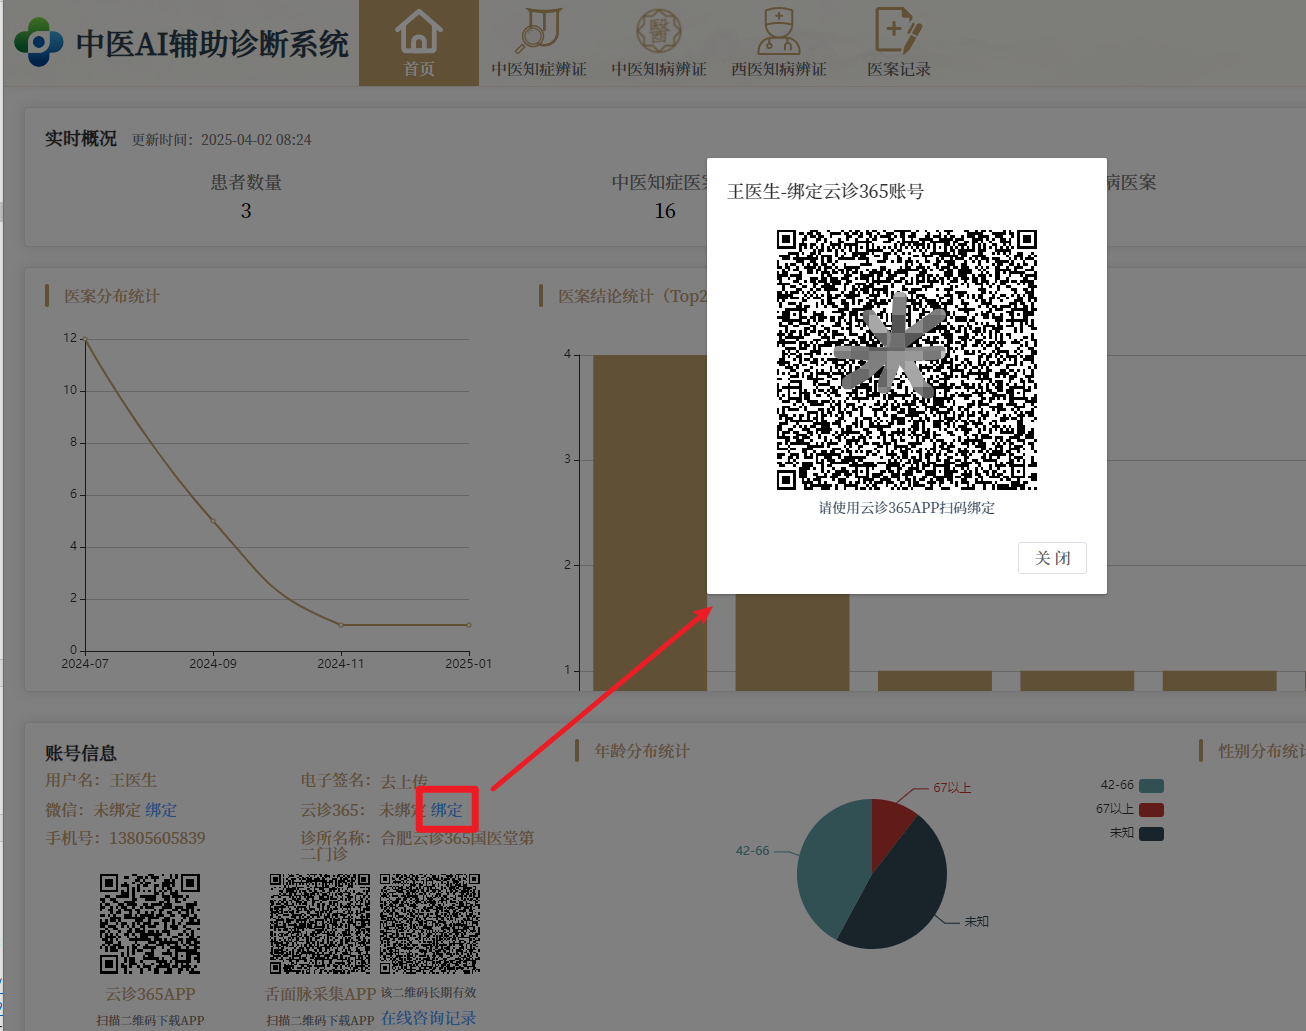Toggle the 42-66 legend swatch
Screen dimensions: 1306x1031
click(1151, 786)
